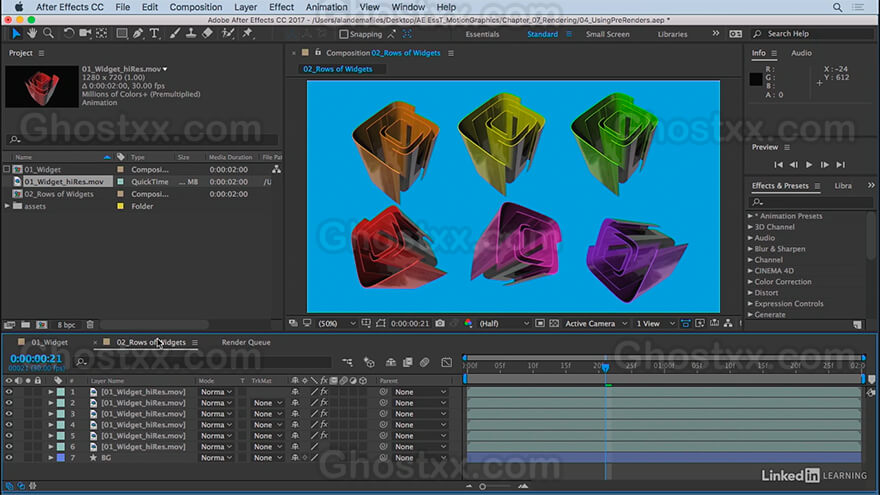
Task: Enable the Snapping checkbox
Action: point(344,34)
